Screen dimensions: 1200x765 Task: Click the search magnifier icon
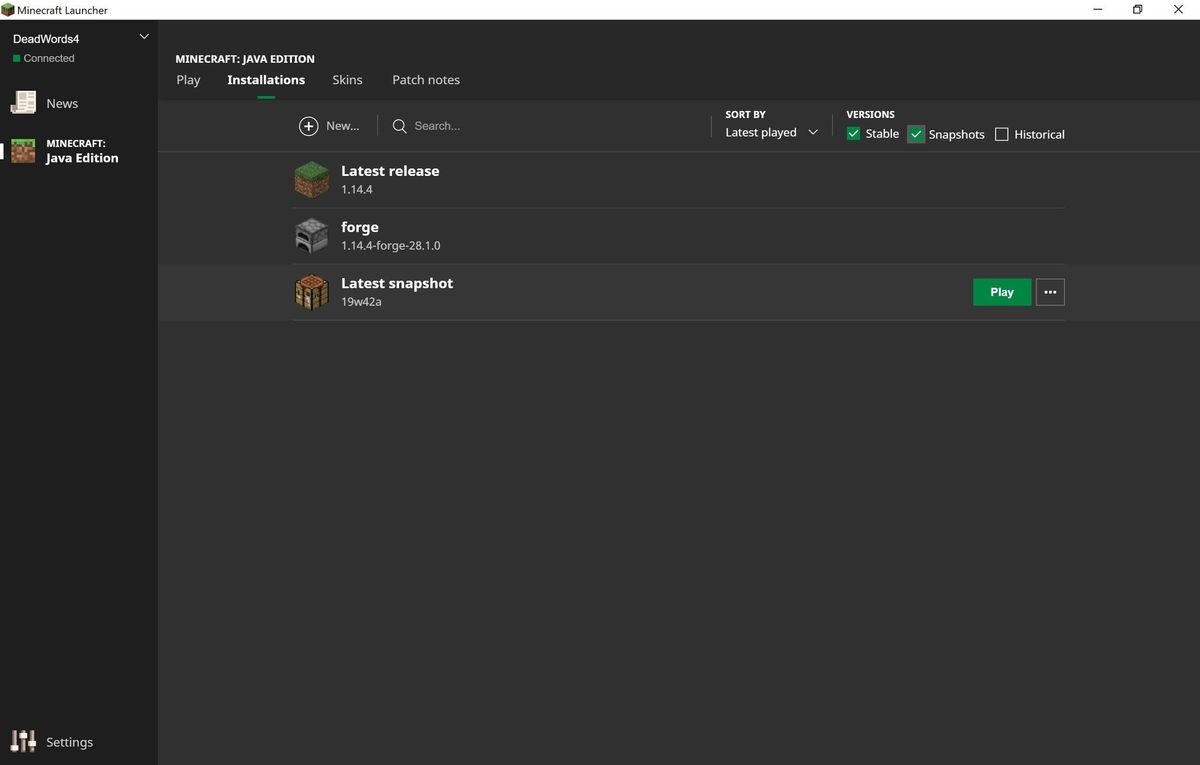399,126
